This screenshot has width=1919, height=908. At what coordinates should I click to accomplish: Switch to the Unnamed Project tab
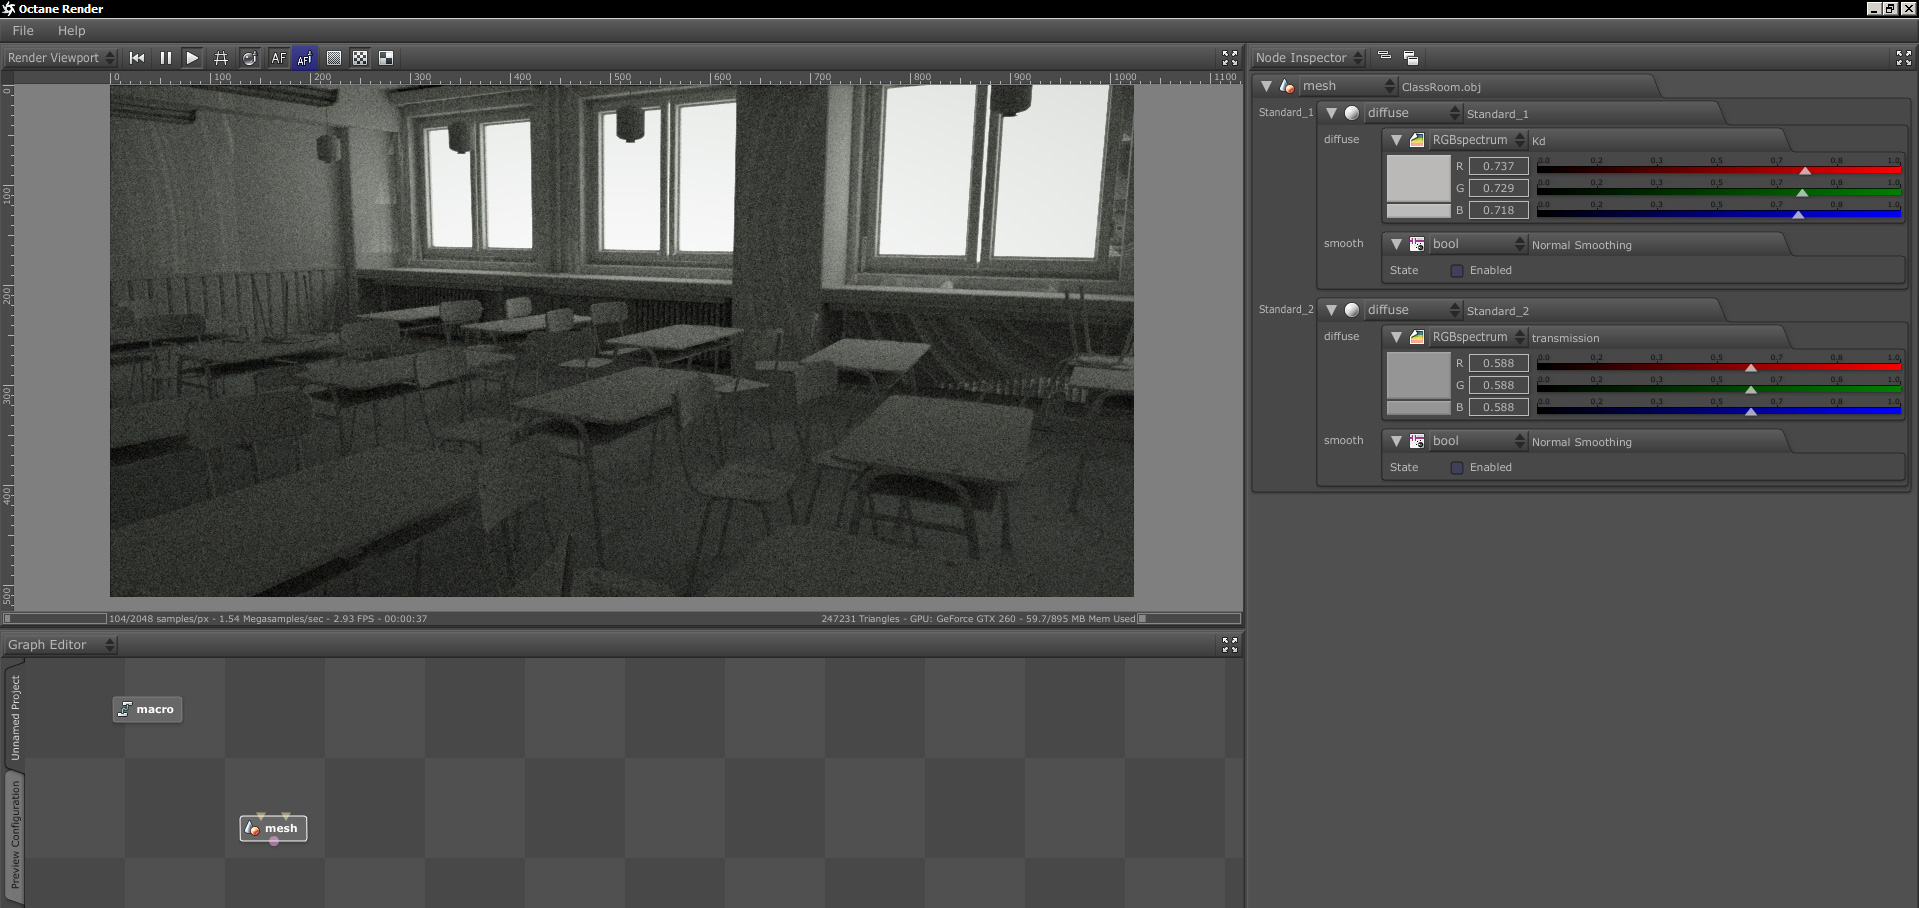click(x=15, y=717)
